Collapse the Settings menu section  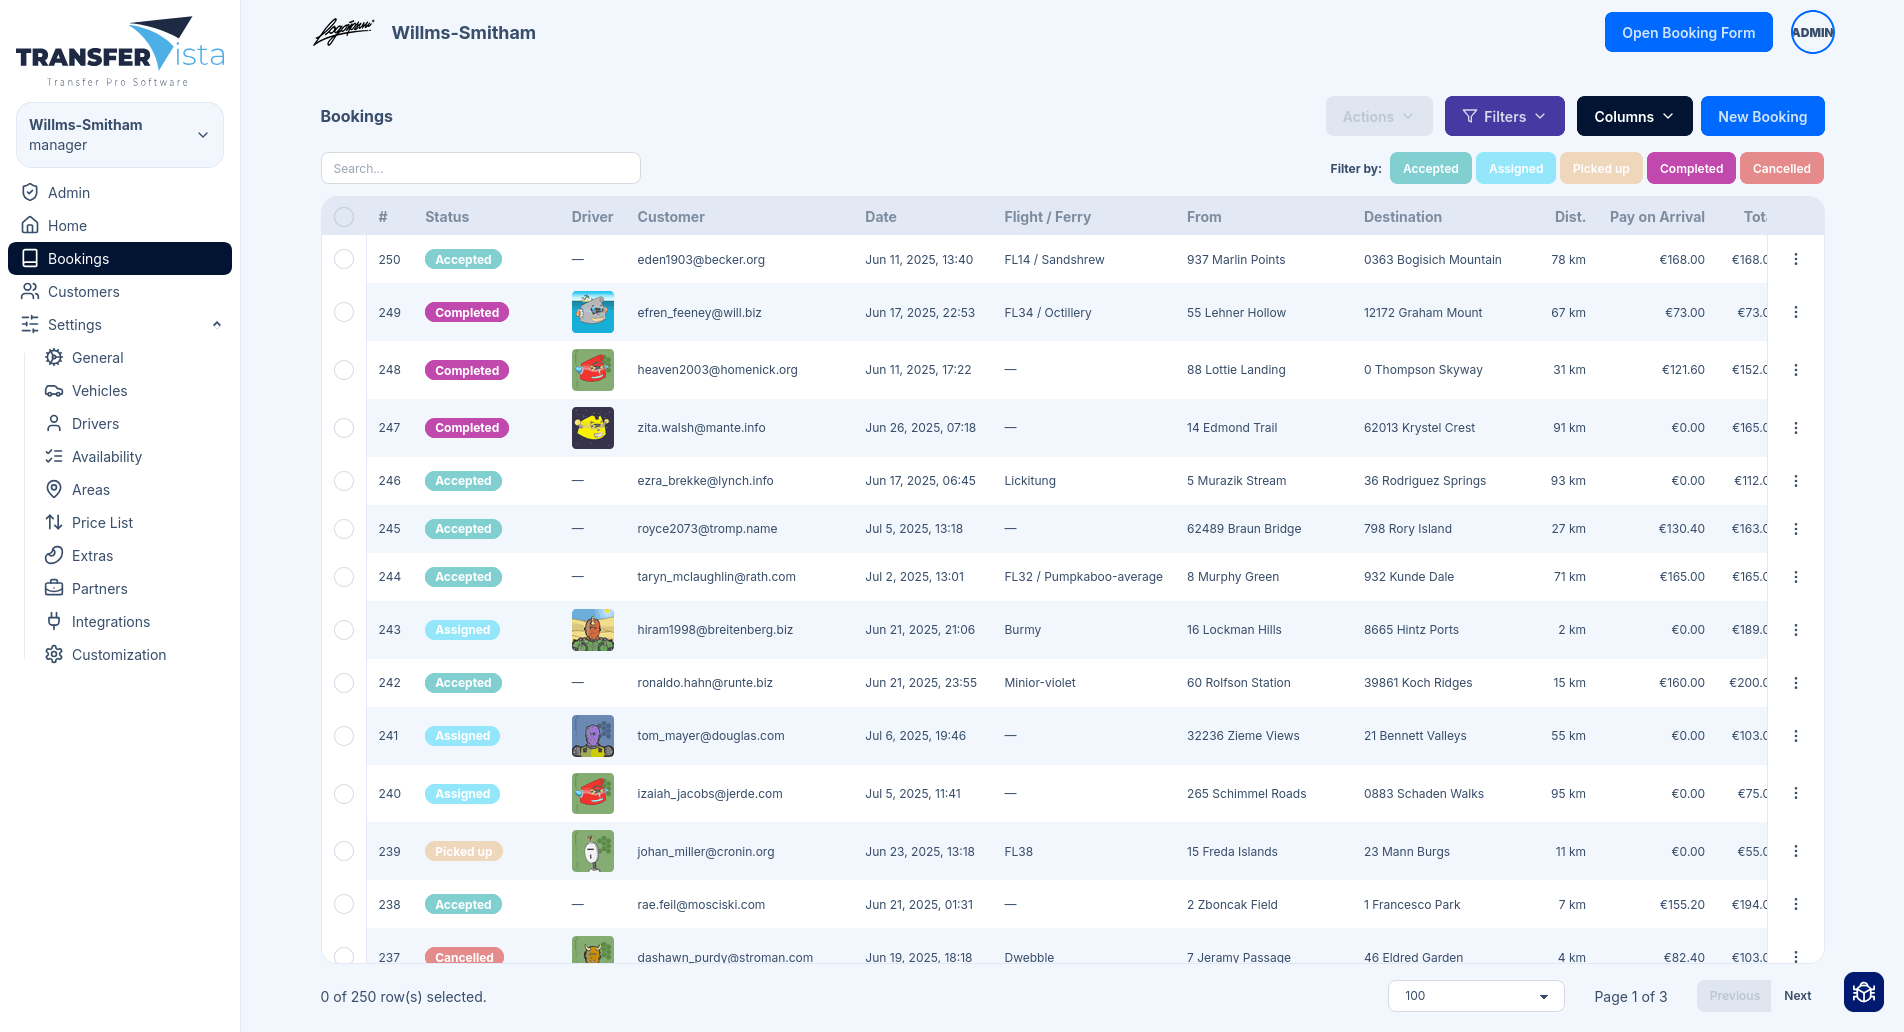tap(217, 325)
